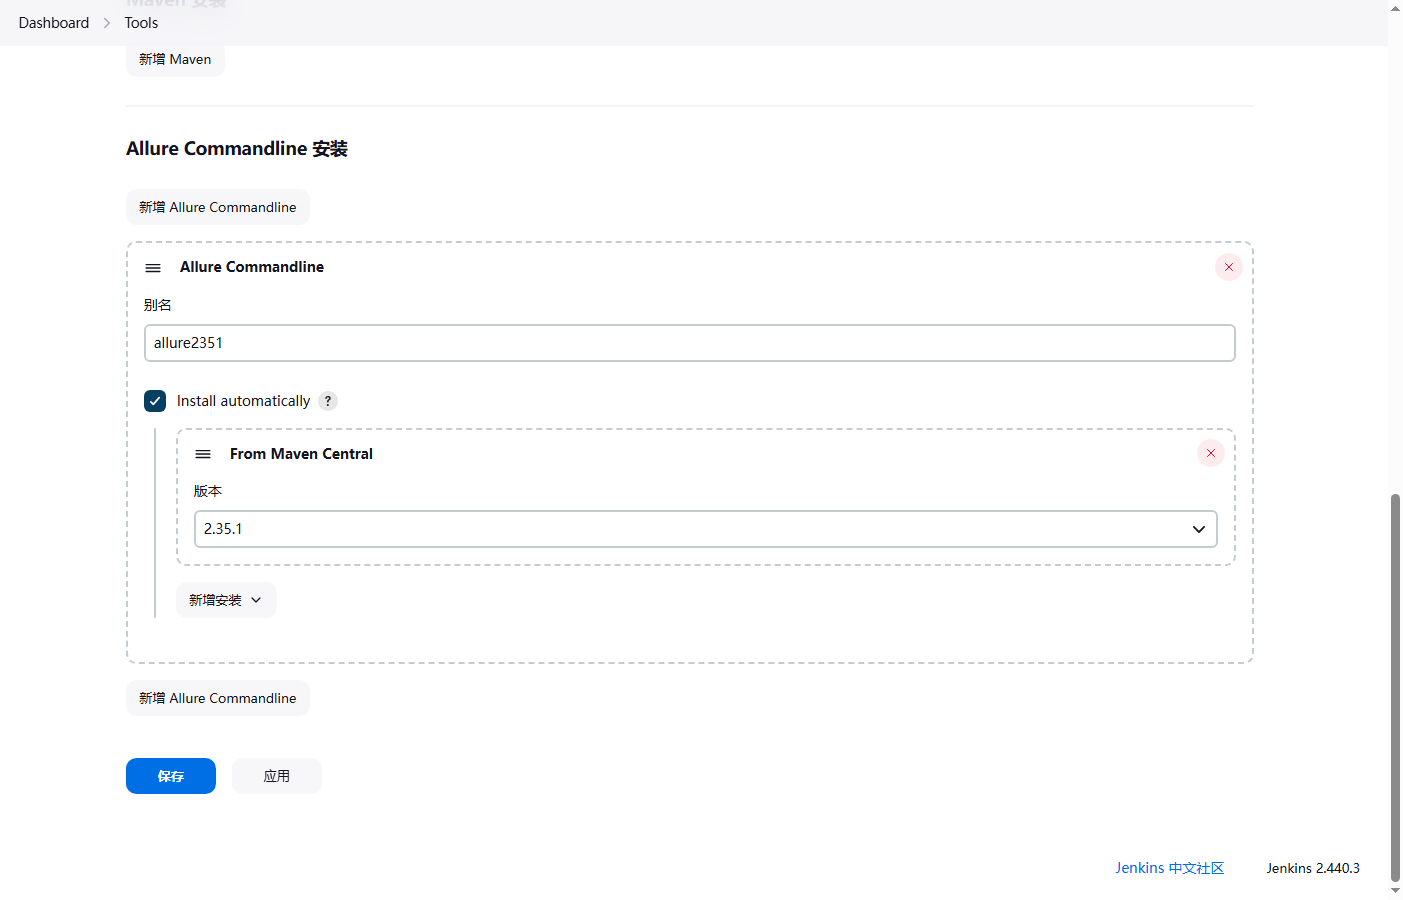
Task: Click the From Maven Central title
Action: 301,454
